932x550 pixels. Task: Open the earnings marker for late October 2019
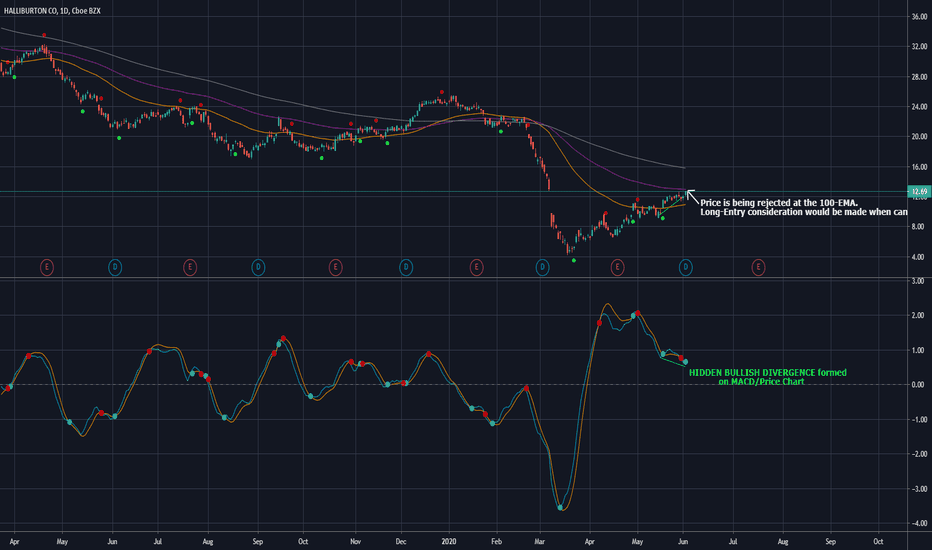click(x=335, y=268)
